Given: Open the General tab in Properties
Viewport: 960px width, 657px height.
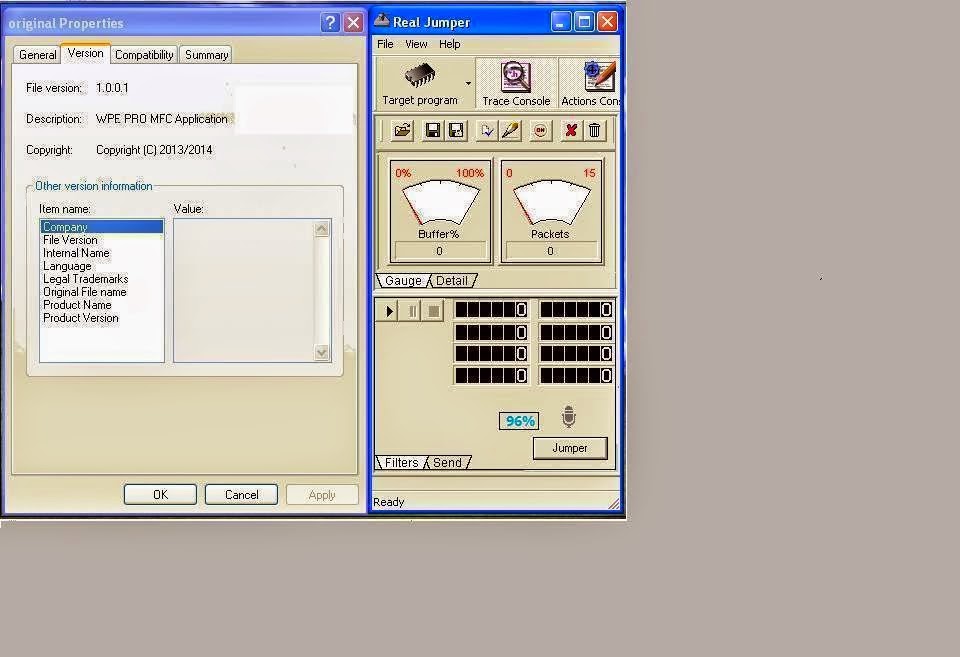Looking at the screenshot, I should 37,54.
